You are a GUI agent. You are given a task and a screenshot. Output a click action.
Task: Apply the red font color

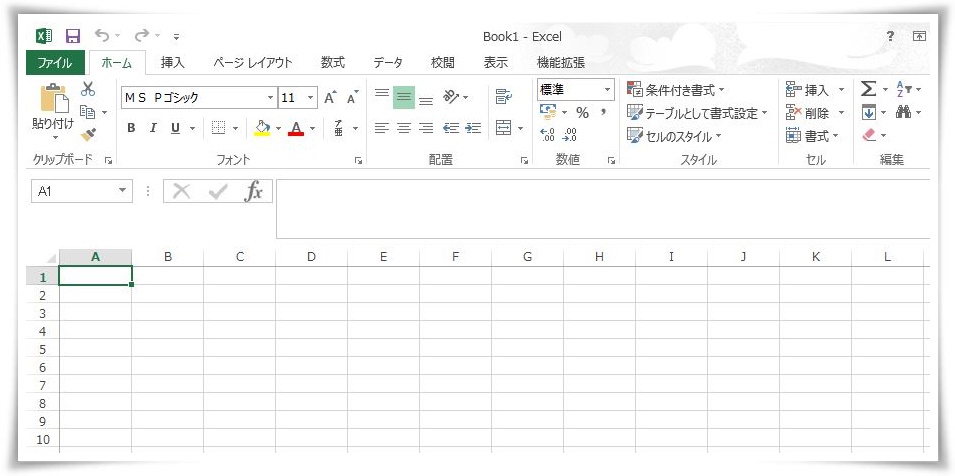(296, 128)
